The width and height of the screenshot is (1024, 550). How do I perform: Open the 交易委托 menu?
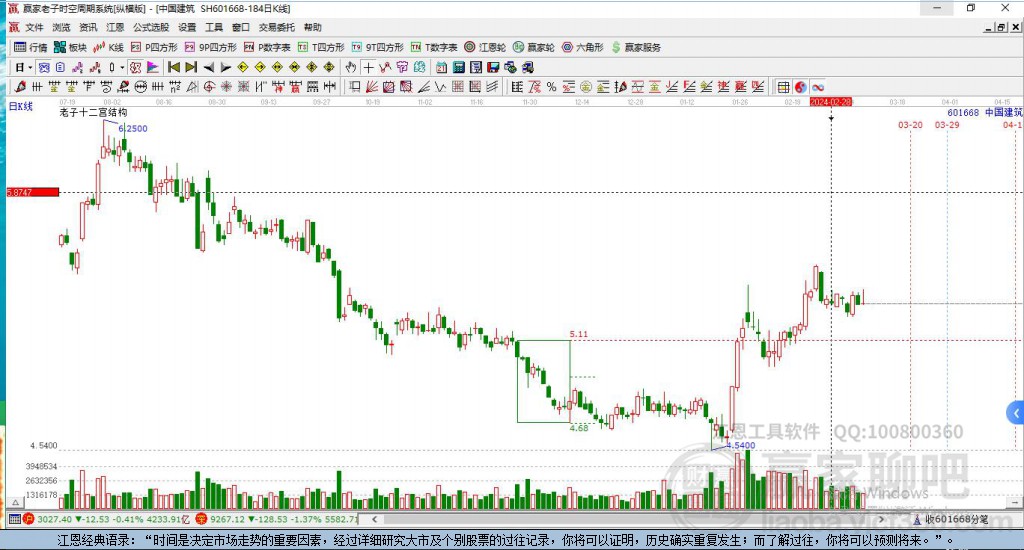(277, 27)
